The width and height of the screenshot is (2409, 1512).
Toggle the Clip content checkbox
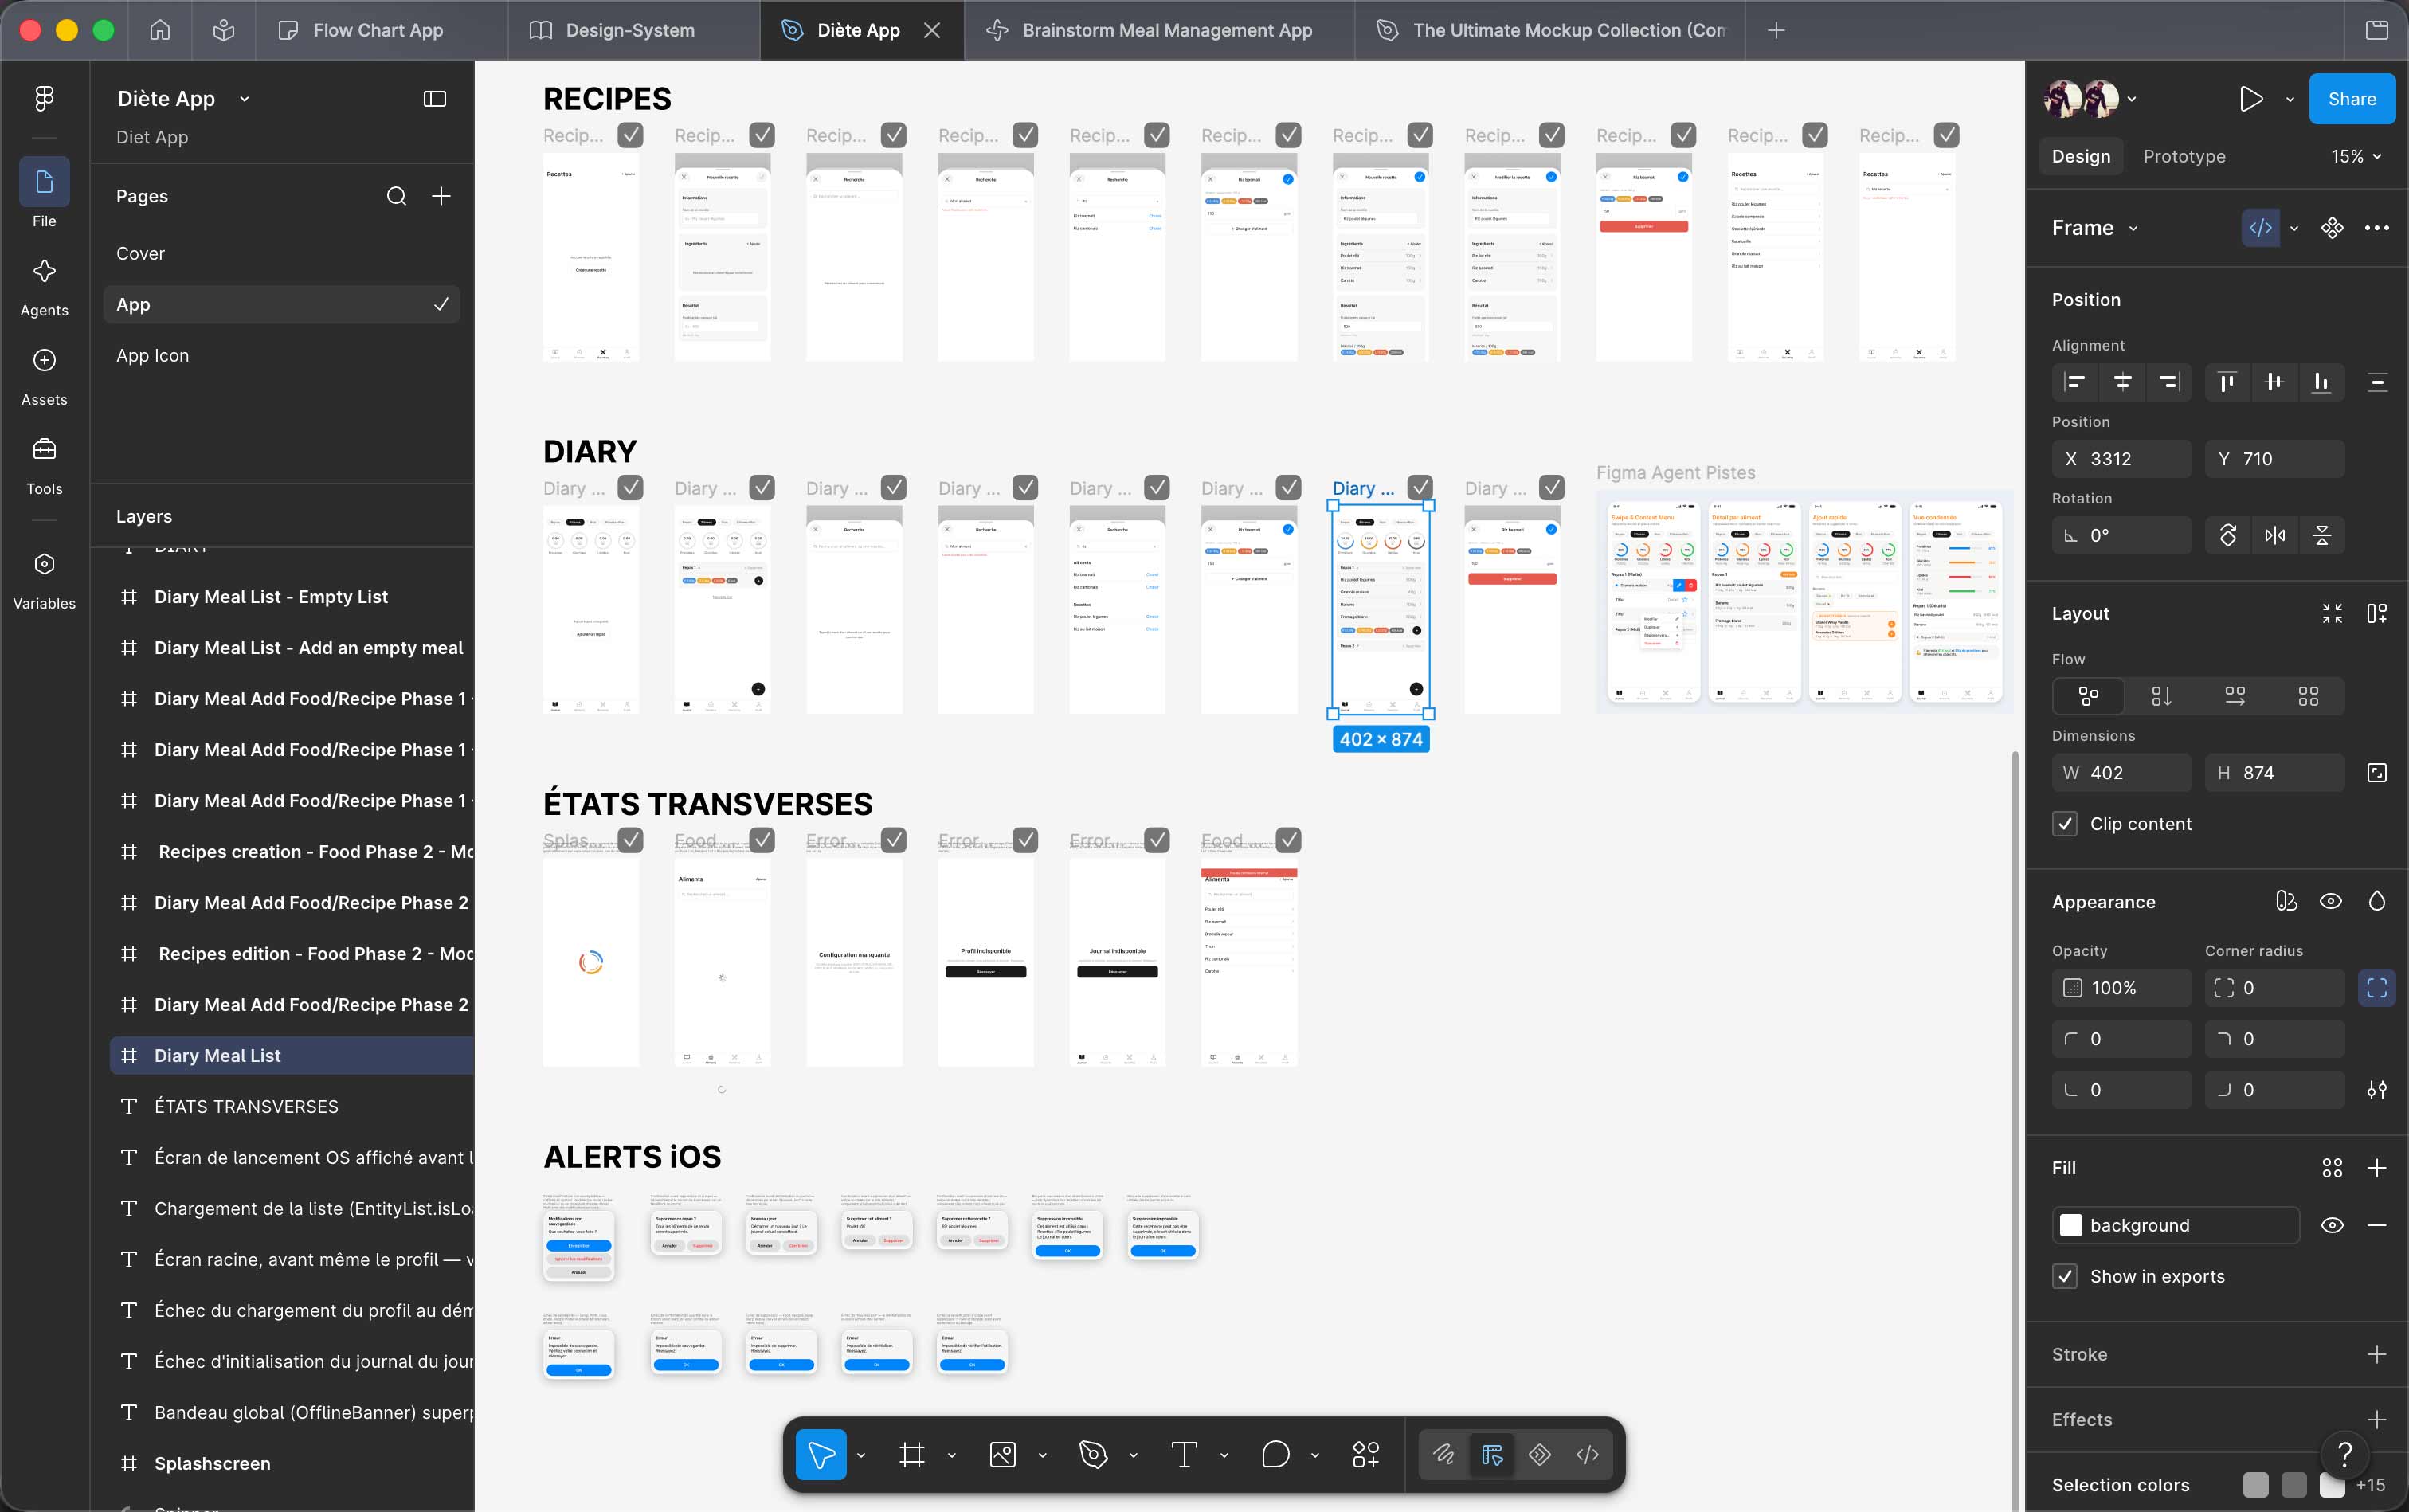pyautogui.click(x=2064, y=824)
